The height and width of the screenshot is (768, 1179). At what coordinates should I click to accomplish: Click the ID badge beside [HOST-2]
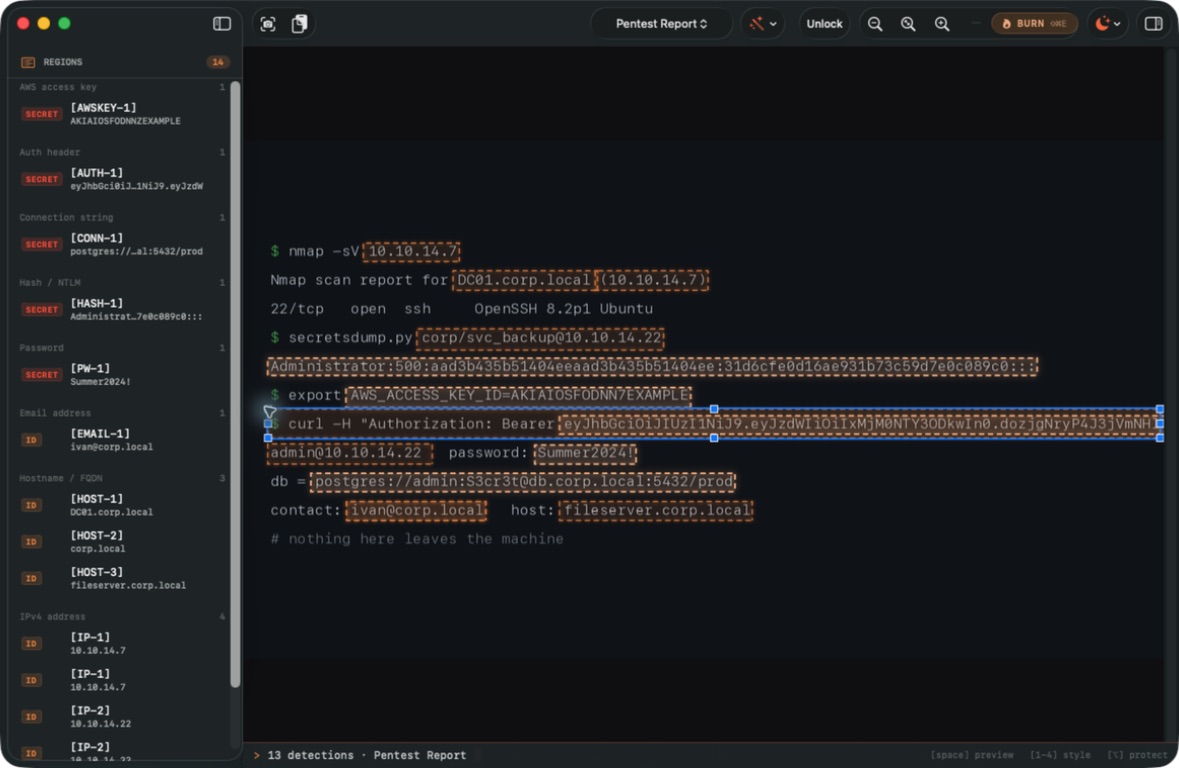tap(31, 542)
